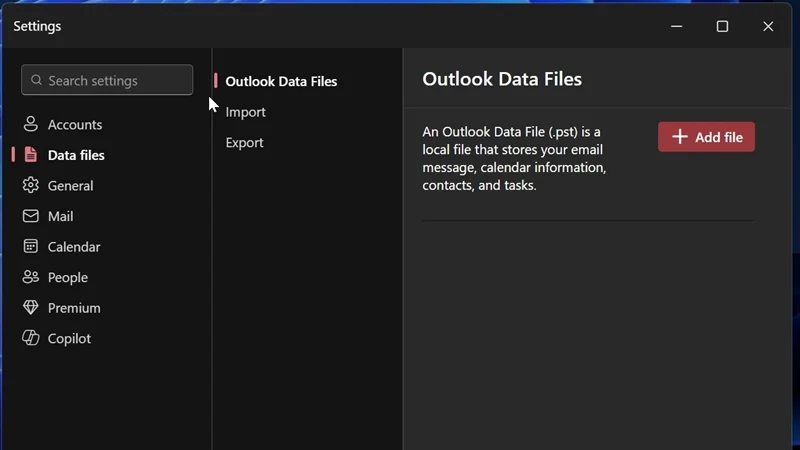Click the Add file button text
The width and height of the screenshot is (800, 450).
coord(719,137)
